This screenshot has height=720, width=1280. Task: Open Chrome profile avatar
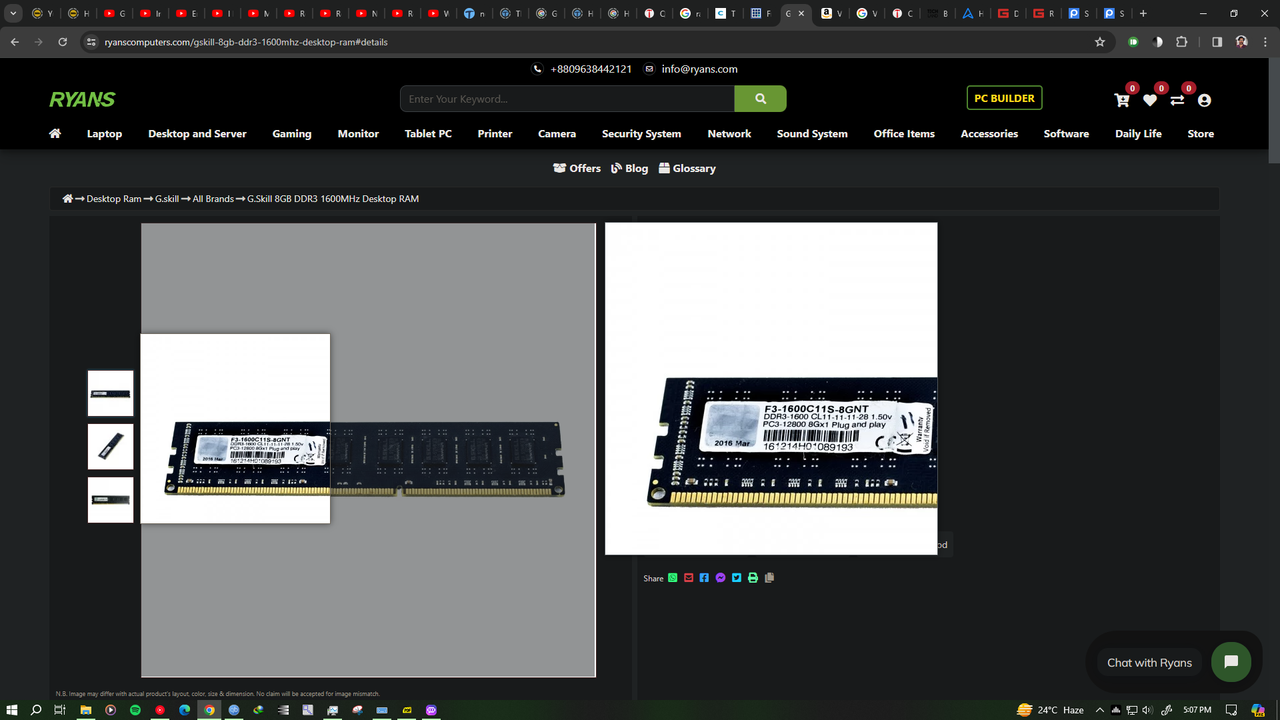pyautogui.click(x=1241, y=42)
